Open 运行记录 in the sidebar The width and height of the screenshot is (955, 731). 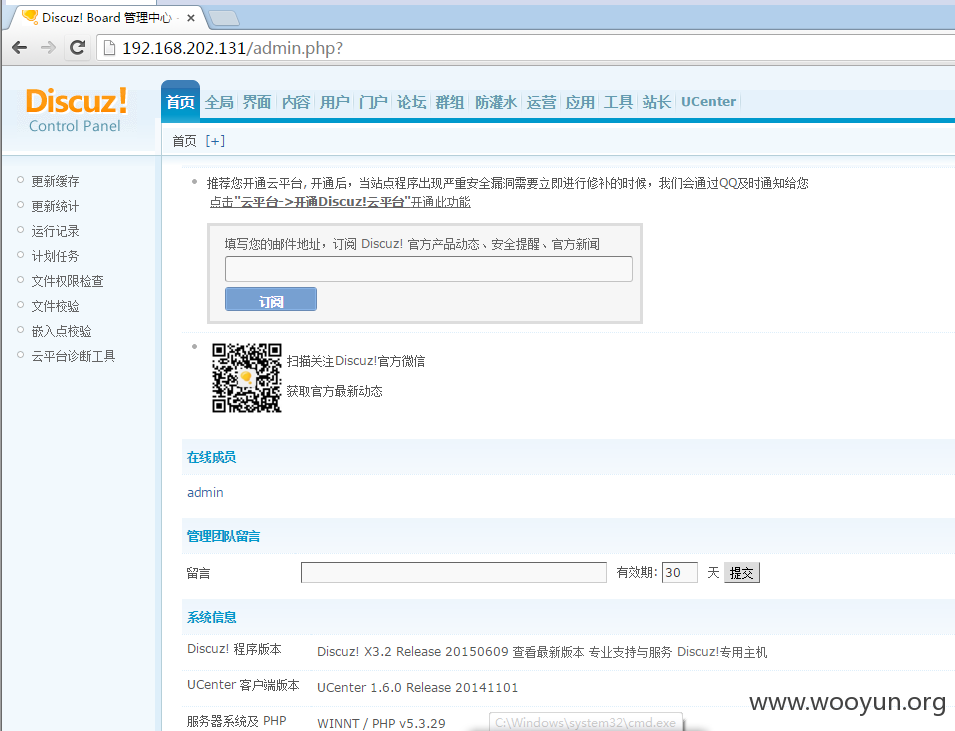[x=55, y=231]
